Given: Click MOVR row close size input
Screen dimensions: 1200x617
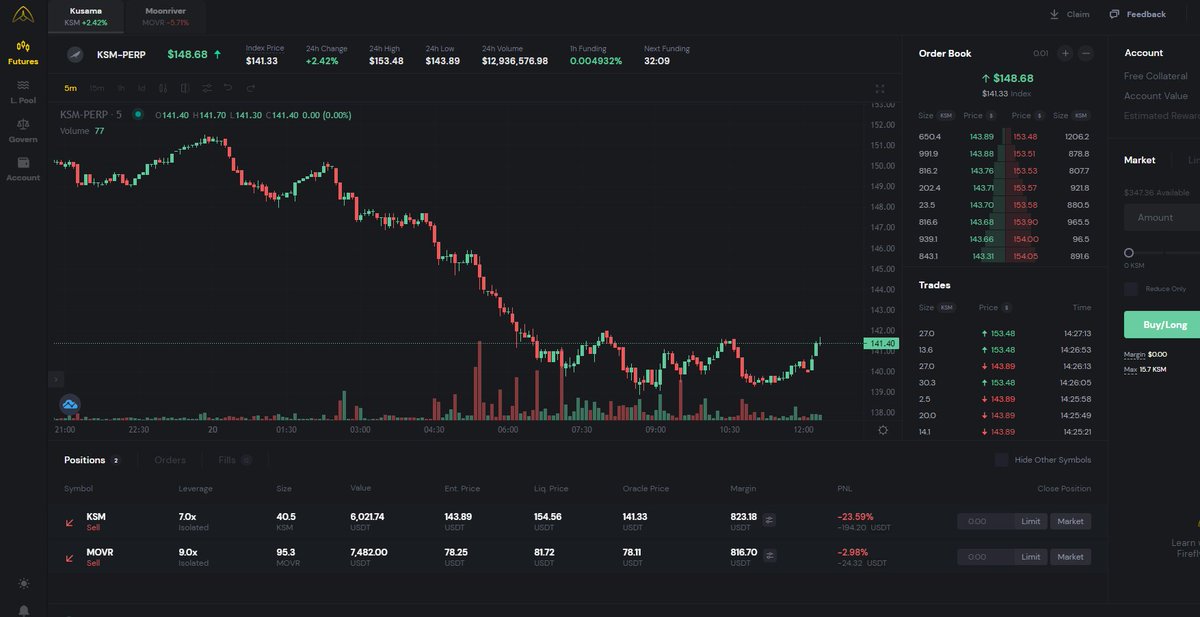Looking at the screenshot, I should coord(986,557).
